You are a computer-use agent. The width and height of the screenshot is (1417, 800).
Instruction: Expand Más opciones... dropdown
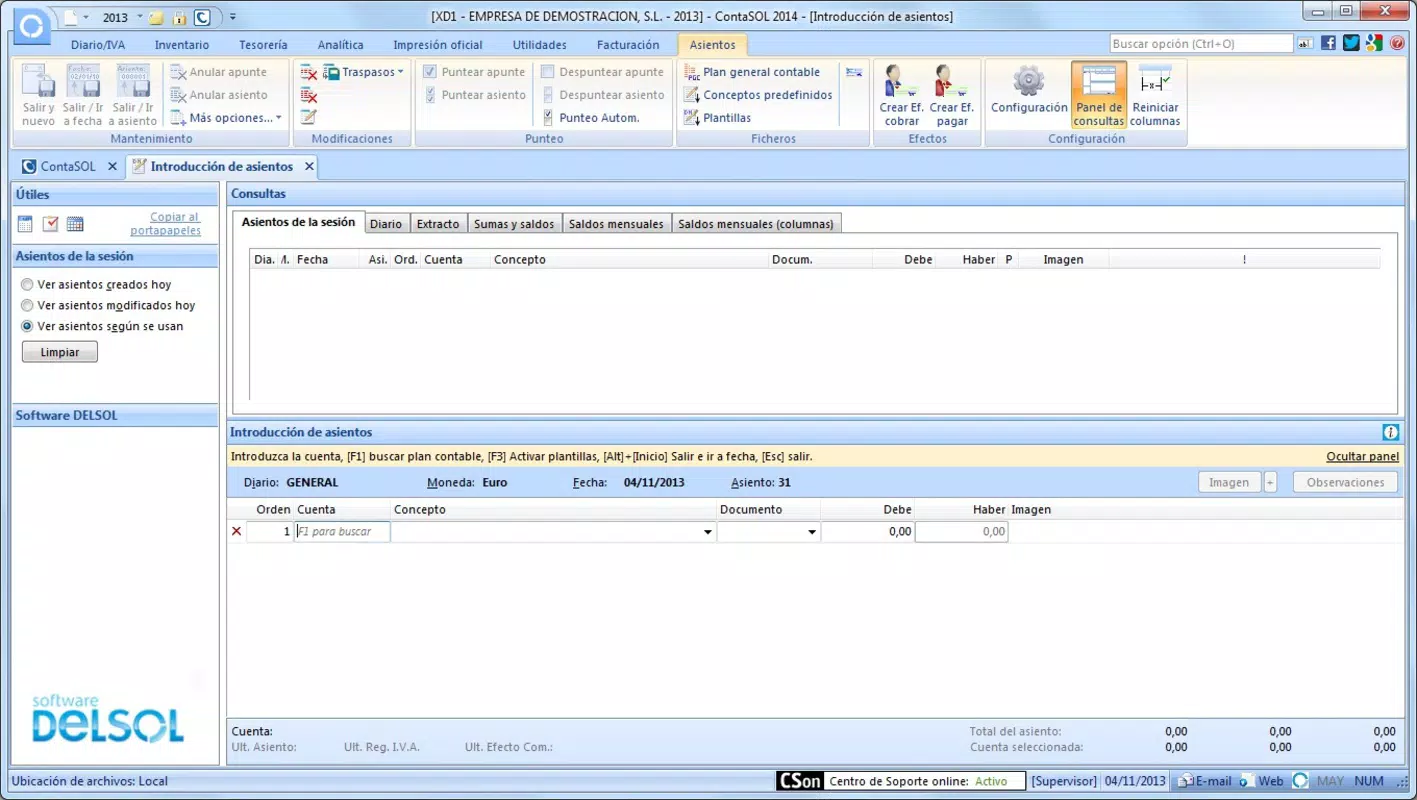click(279, 118)
